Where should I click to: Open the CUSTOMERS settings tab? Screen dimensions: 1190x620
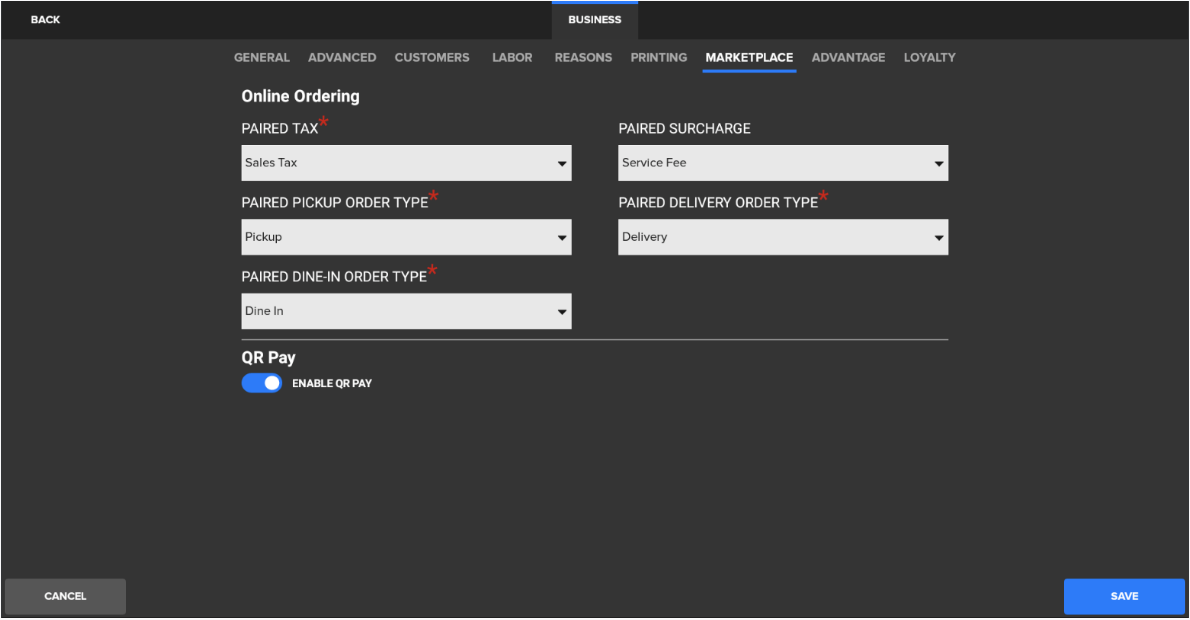(432, 57)
